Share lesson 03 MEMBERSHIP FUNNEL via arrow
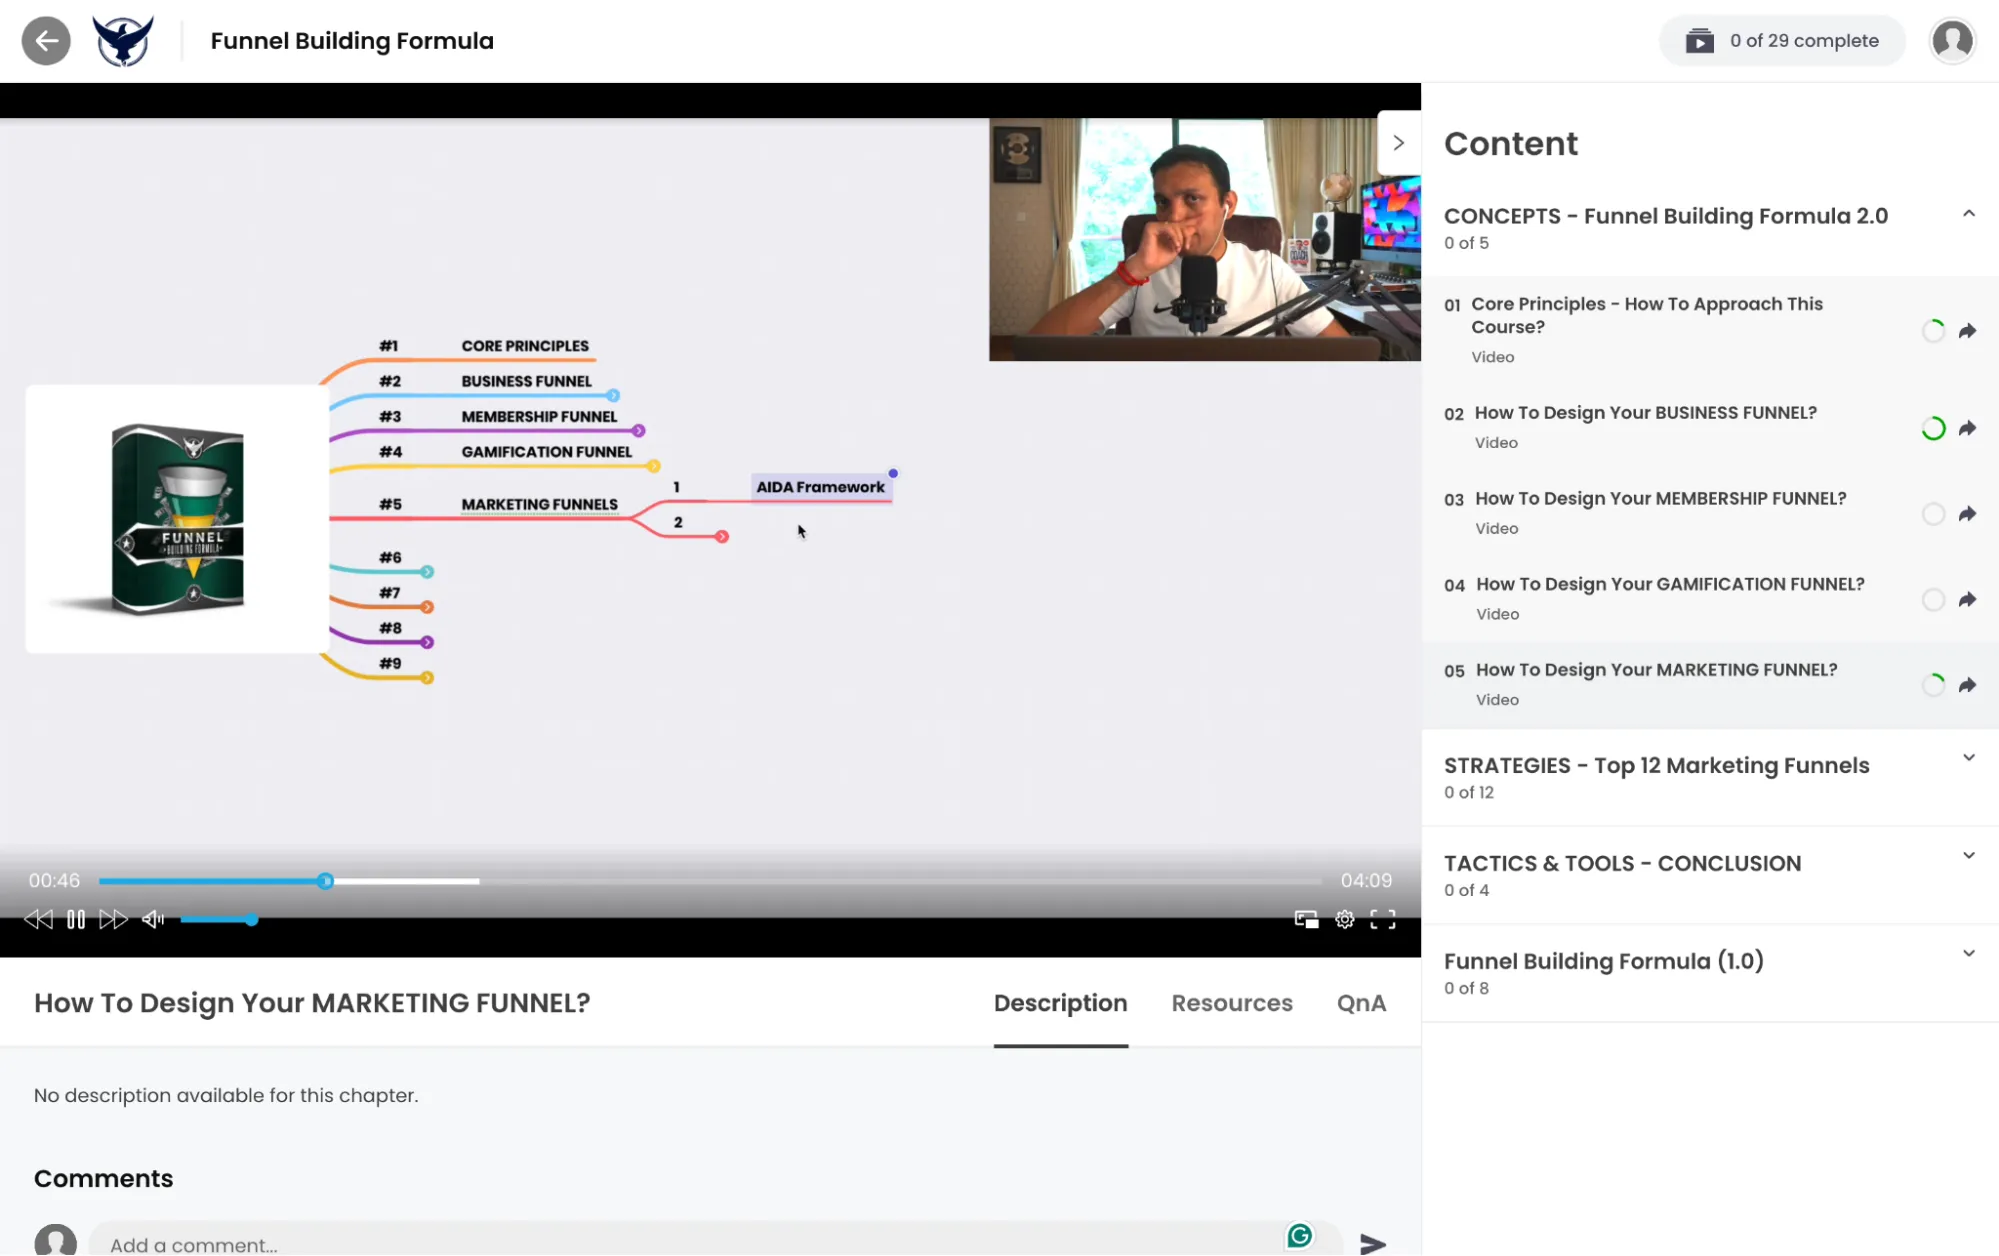The image size is (1999, 1256). pyautogui.click(x=1967, y=514)
